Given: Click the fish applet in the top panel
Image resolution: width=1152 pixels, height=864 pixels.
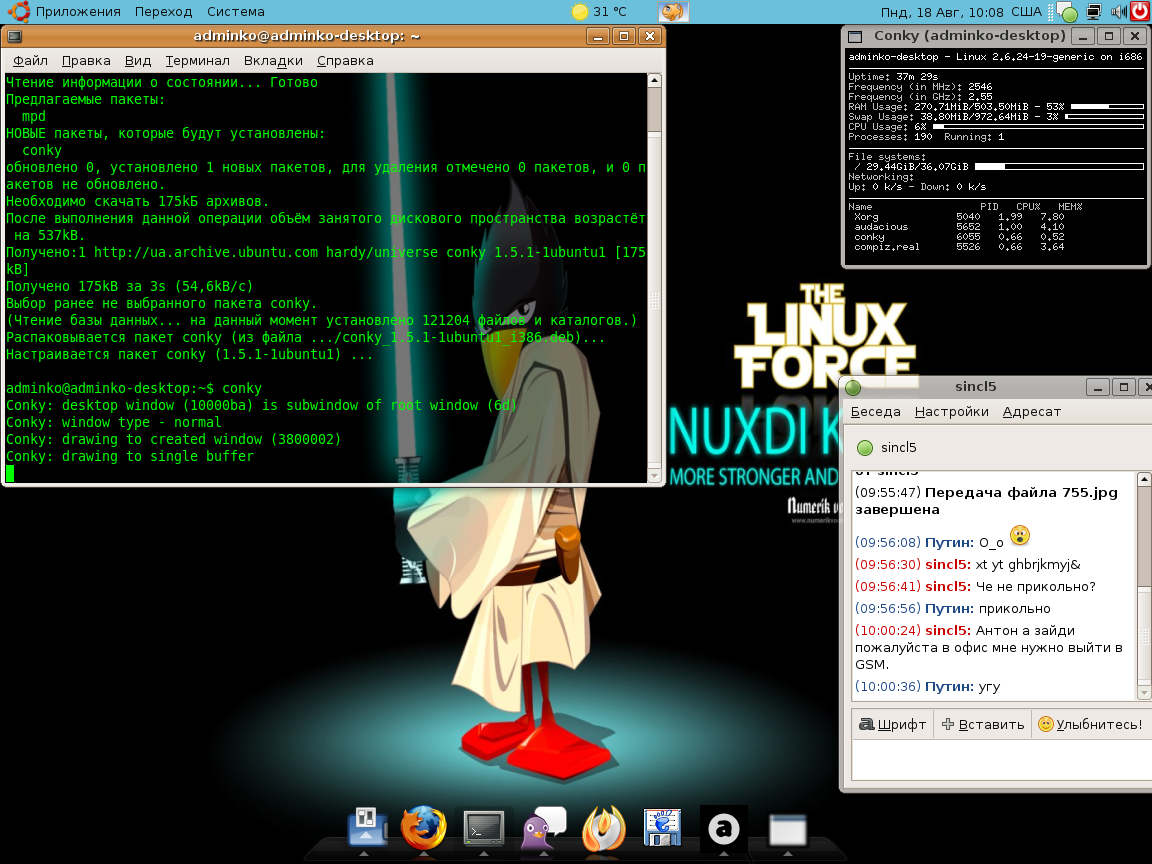Looking at the screenshot, I should [673, 12].
